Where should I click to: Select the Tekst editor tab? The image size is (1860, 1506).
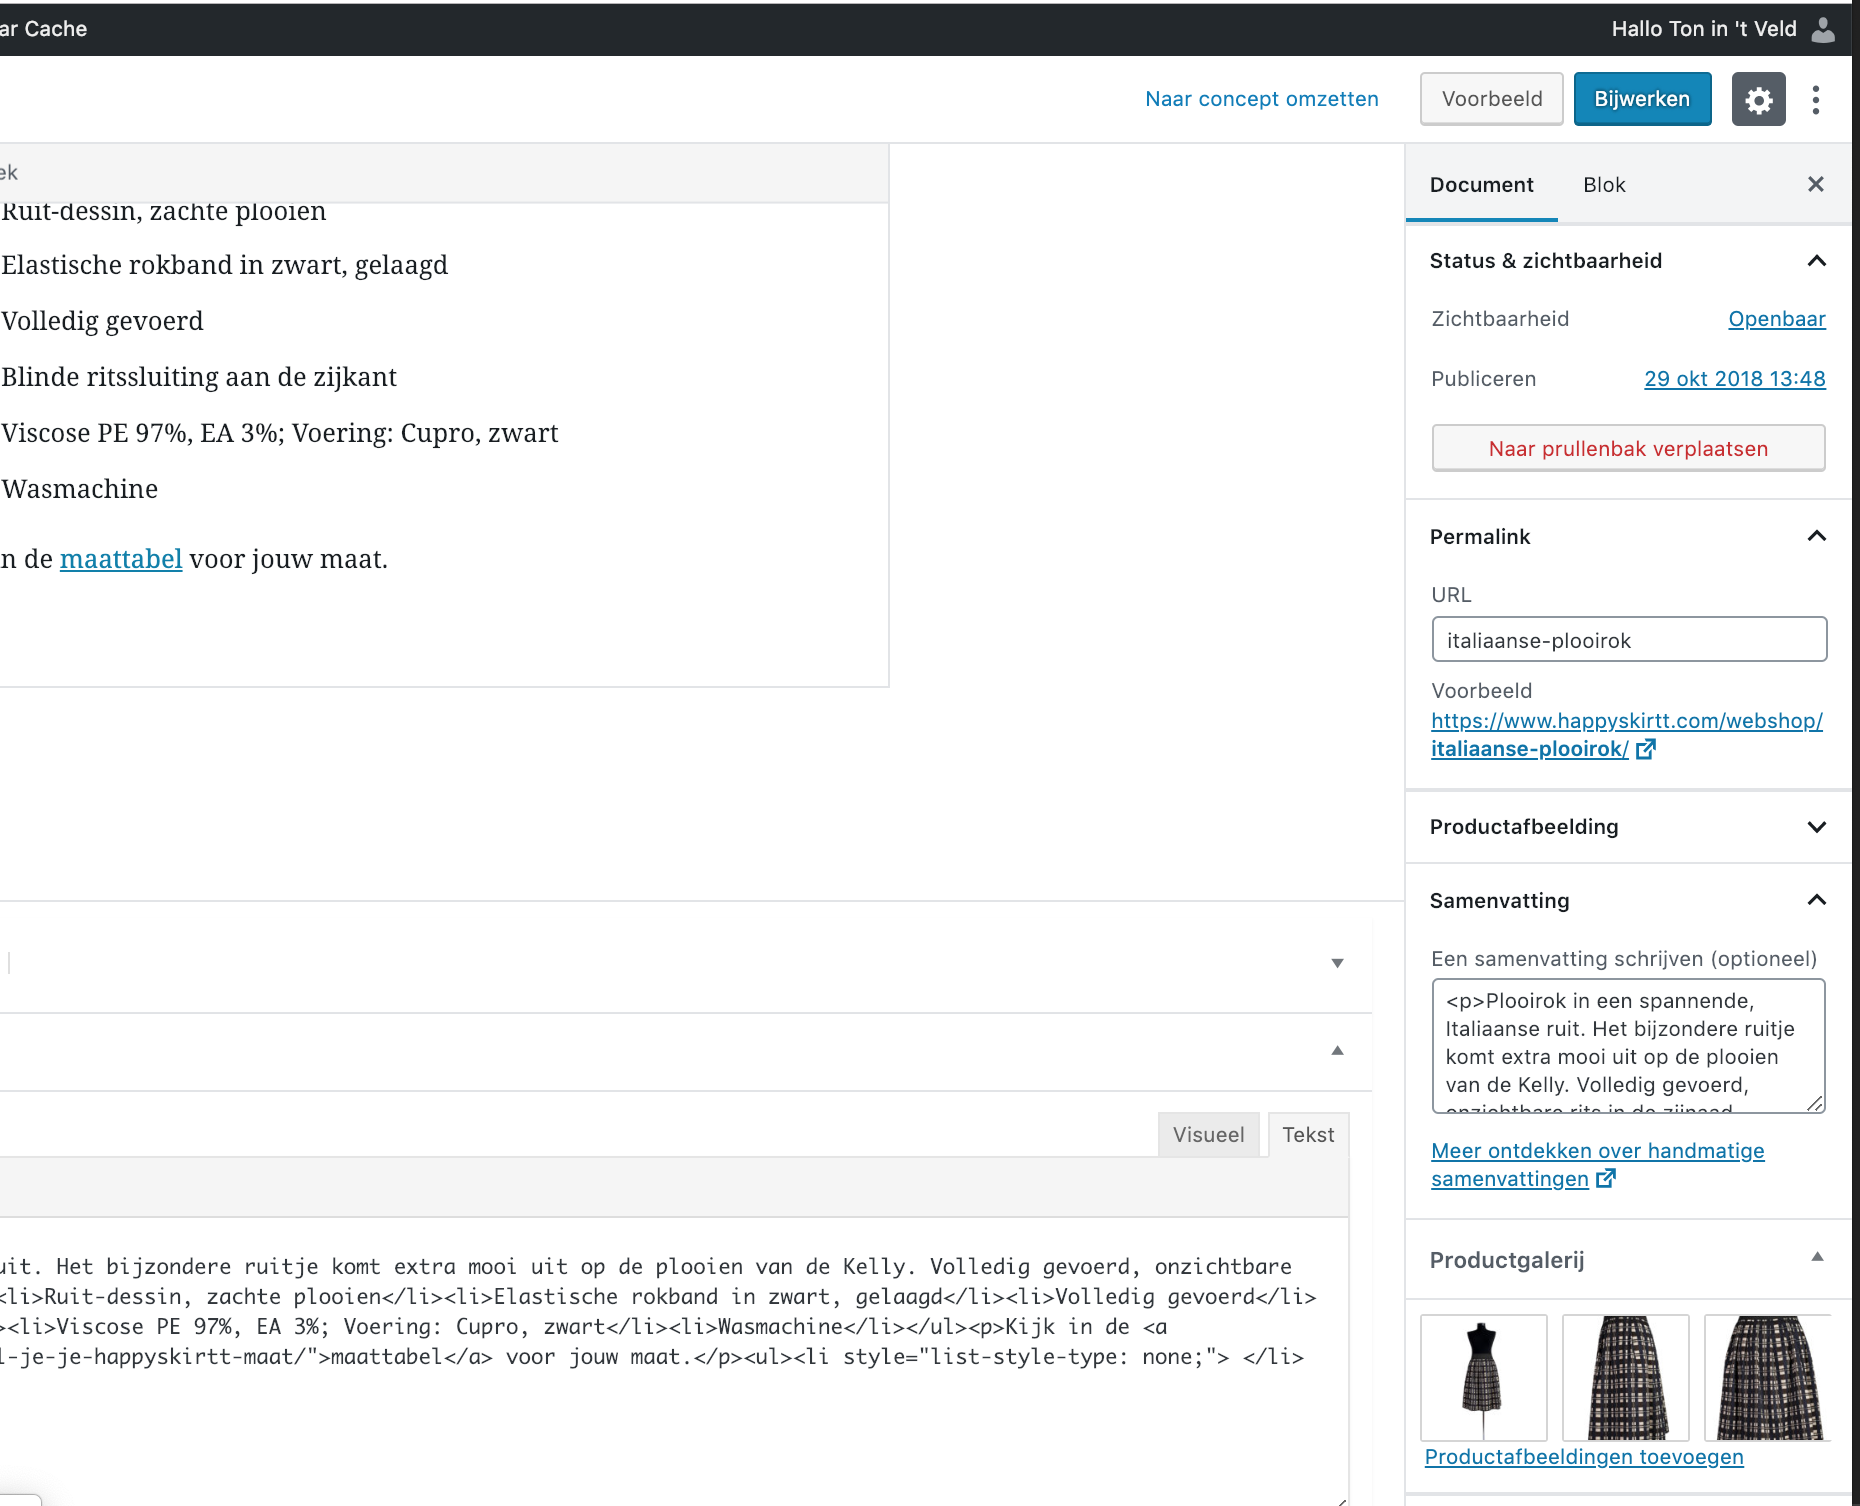point(1308,1135)
